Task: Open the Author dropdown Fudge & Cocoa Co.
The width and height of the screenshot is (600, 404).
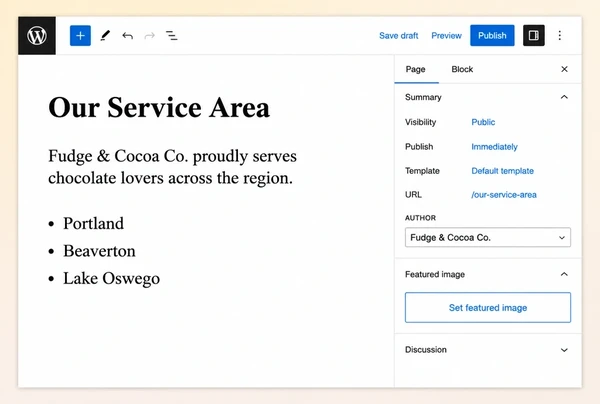Action: [488, 238]
